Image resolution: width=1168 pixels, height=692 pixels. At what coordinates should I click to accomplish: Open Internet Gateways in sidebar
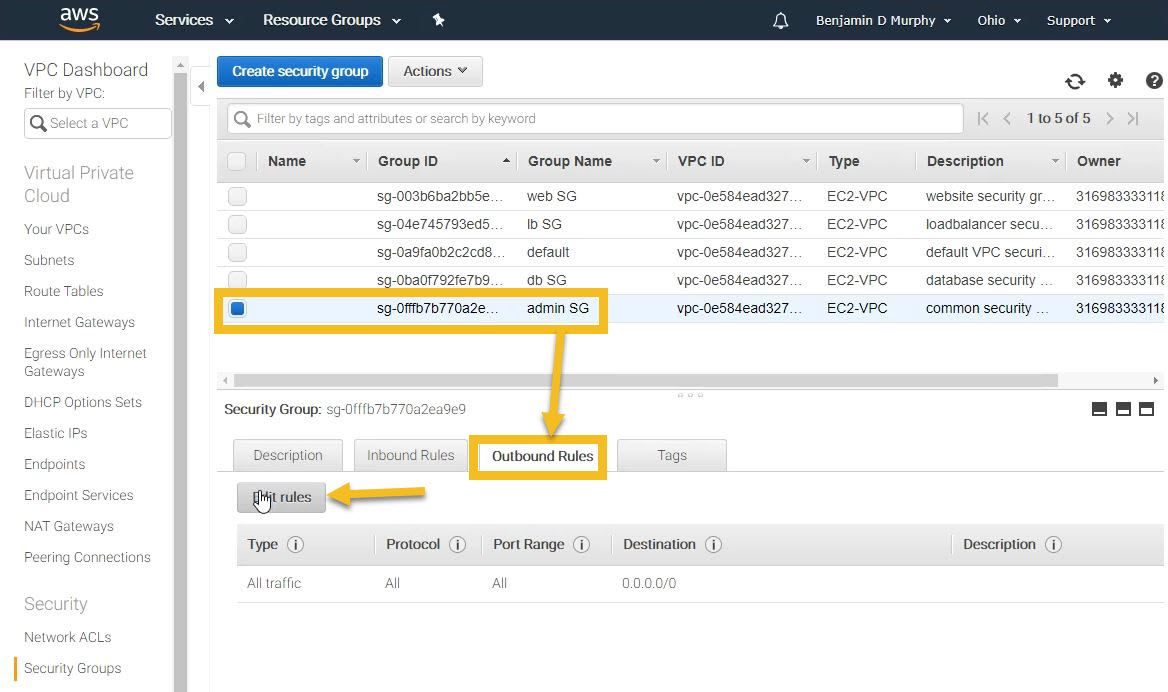coord(79,323)
